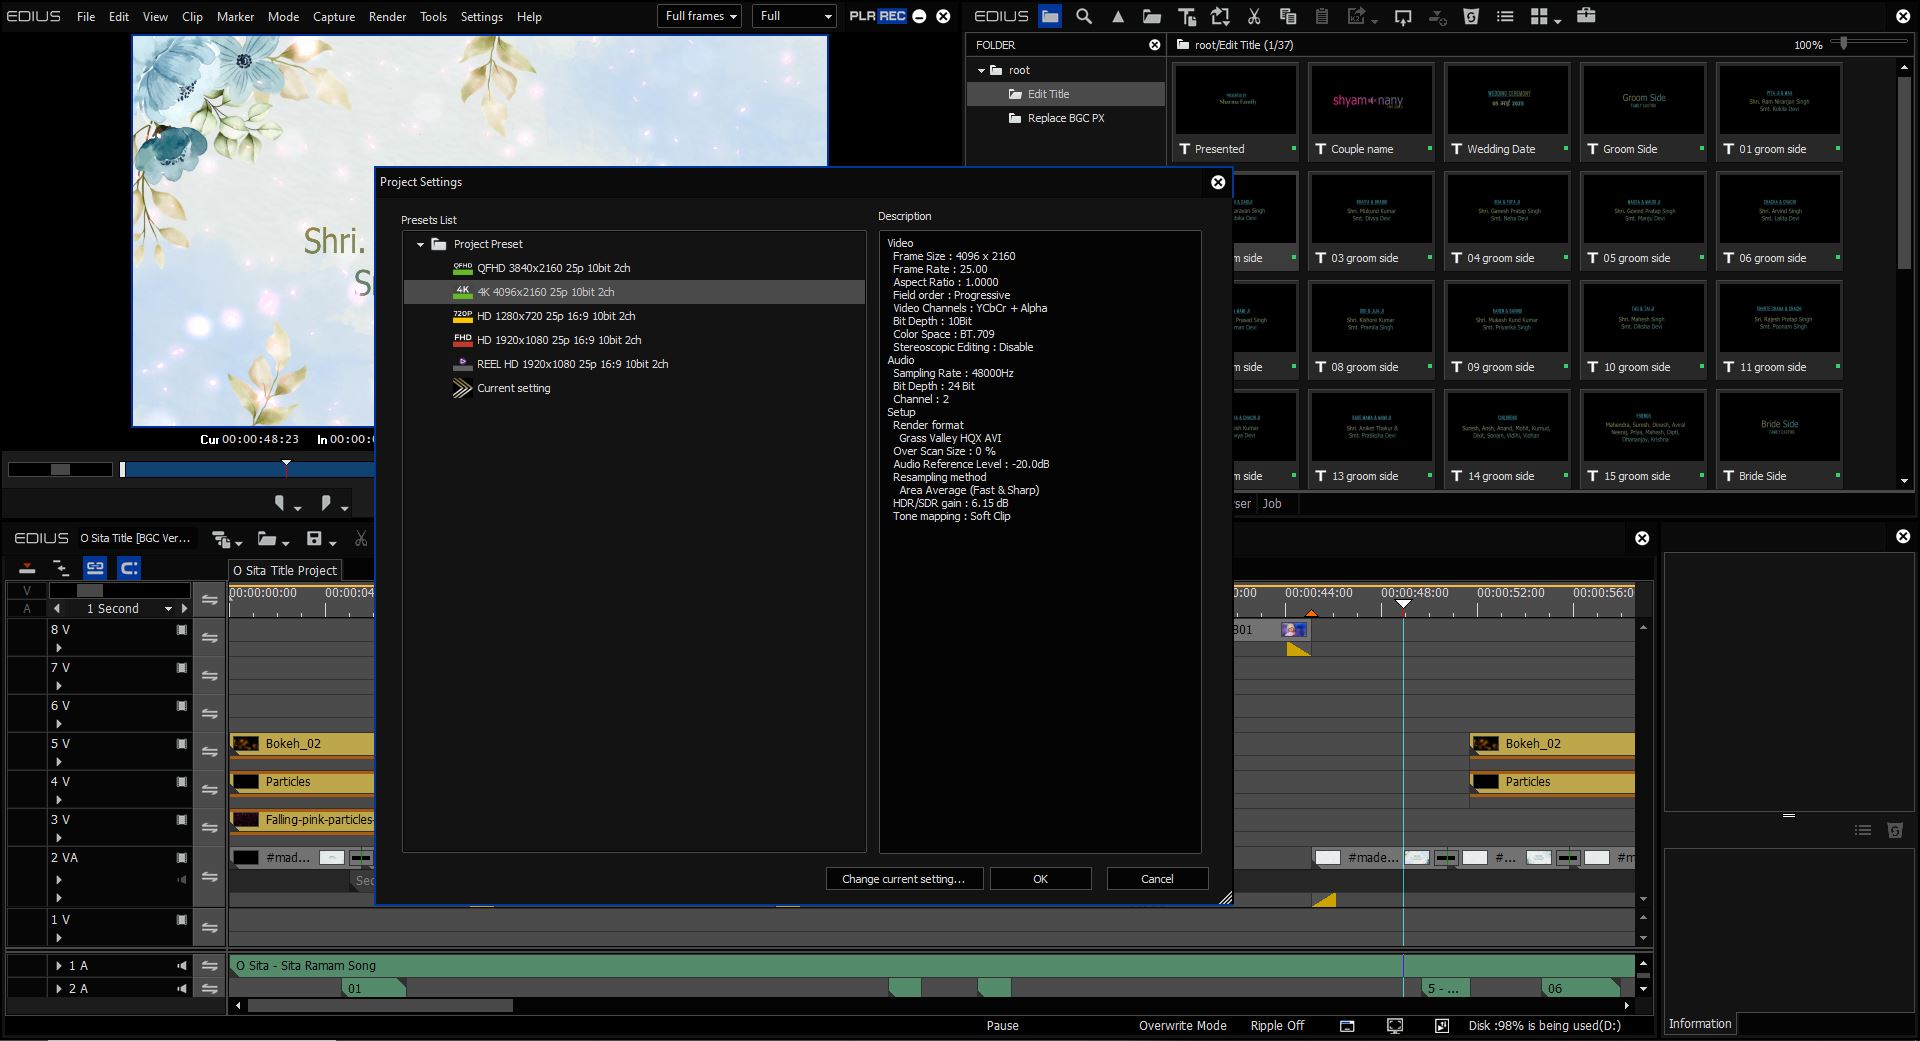Click the New Sequence icon in timeline toolbar
Viewport: 1920px width, 1041px height.
(x=221, y=539)
